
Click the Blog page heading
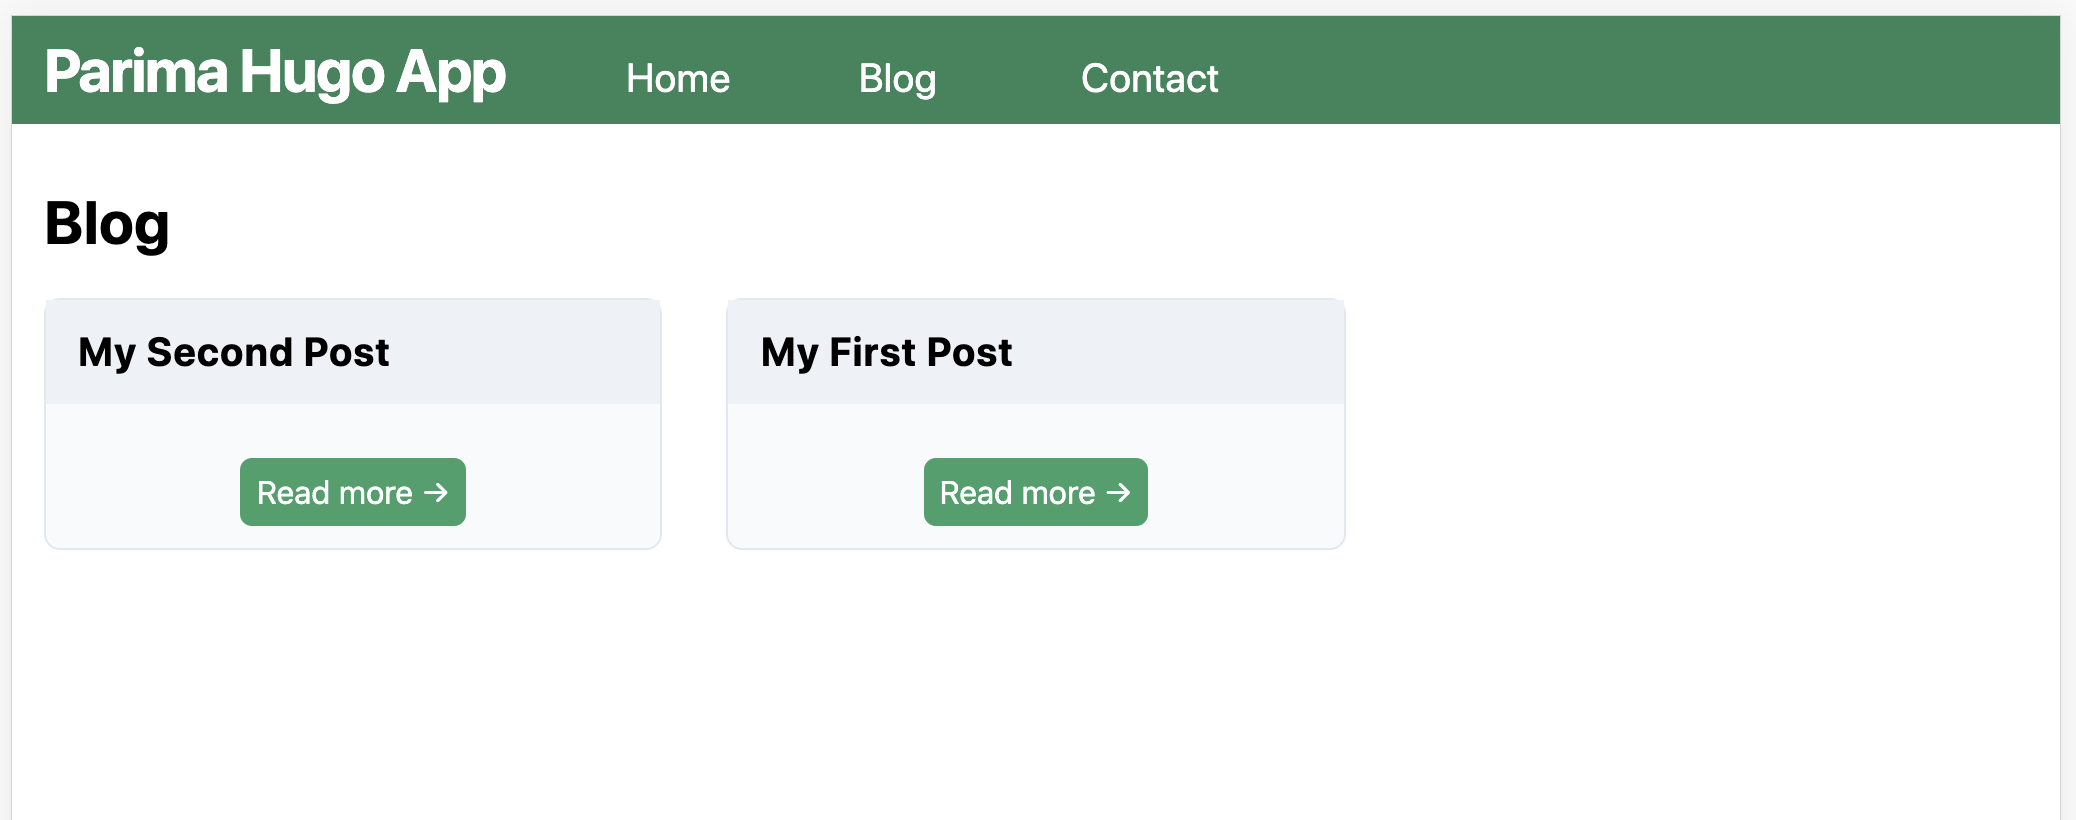coord(106,222)
